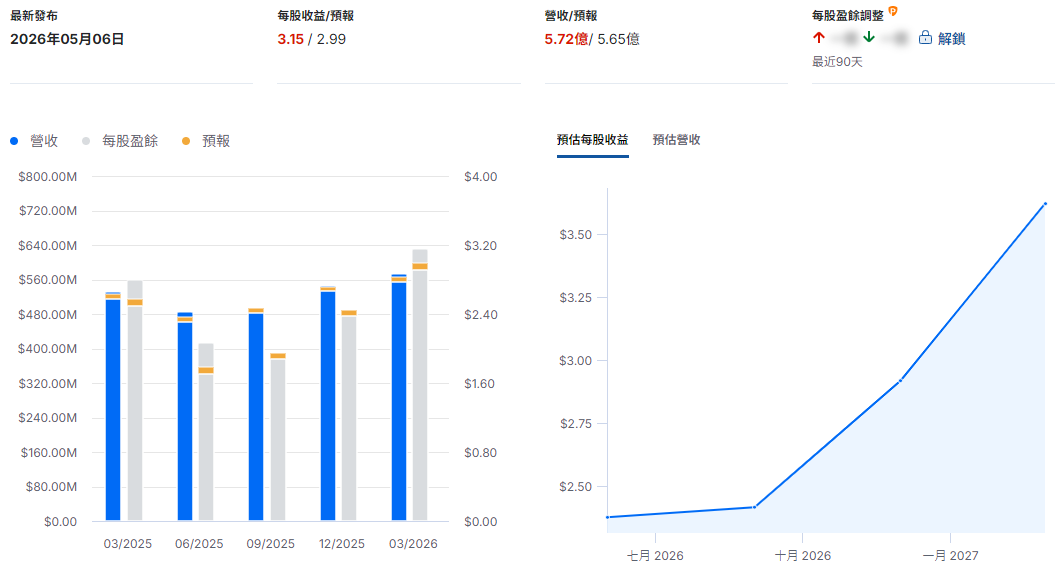Click the $3.50 forecast axis label
The height and width of the screenshot is (568, 1058).
click(x=576, y=235)
